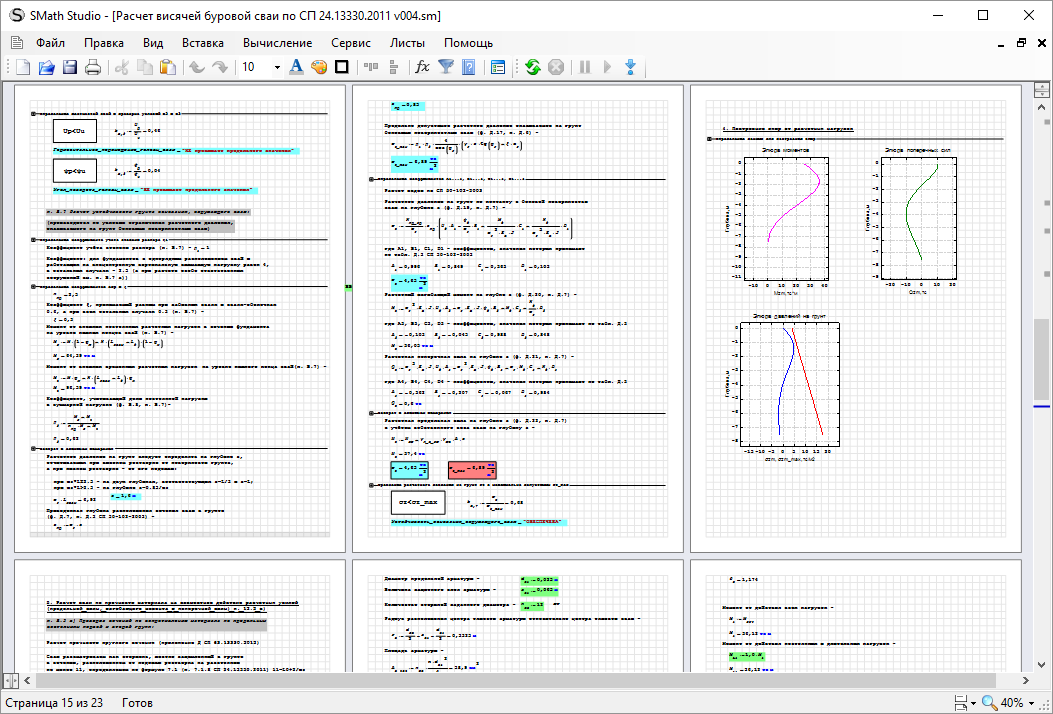Click the Undo arrow in the toolbar
Image resolution: width=1053 pixels, height=714 pixels.
coord(196,67)
